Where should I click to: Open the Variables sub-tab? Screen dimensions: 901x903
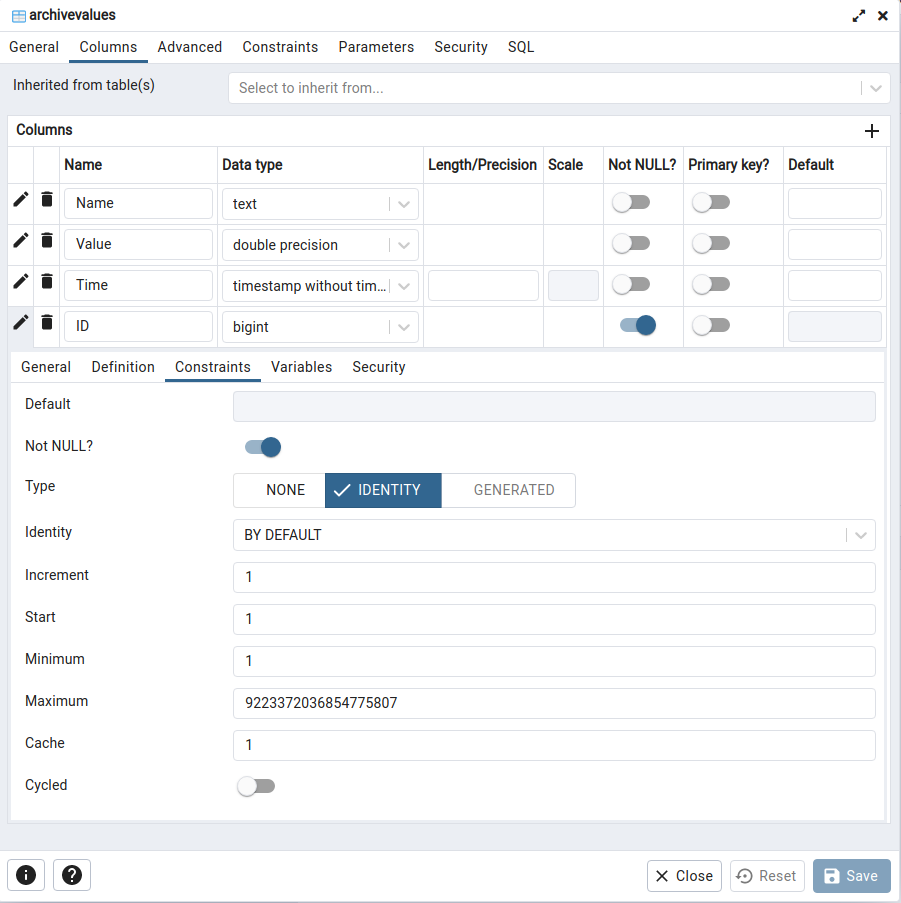click(x=301, y=367)
